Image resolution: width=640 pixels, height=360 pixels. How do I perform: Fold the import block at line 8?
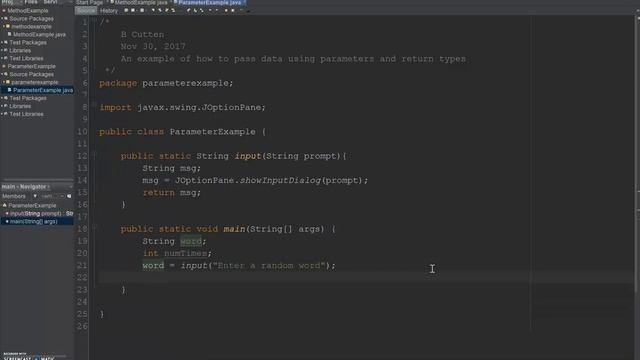(94, 105)
